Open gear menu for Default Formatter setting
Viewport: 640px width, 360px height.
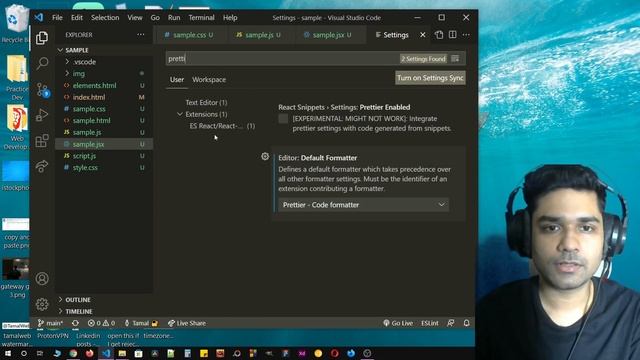coord(265,156)
